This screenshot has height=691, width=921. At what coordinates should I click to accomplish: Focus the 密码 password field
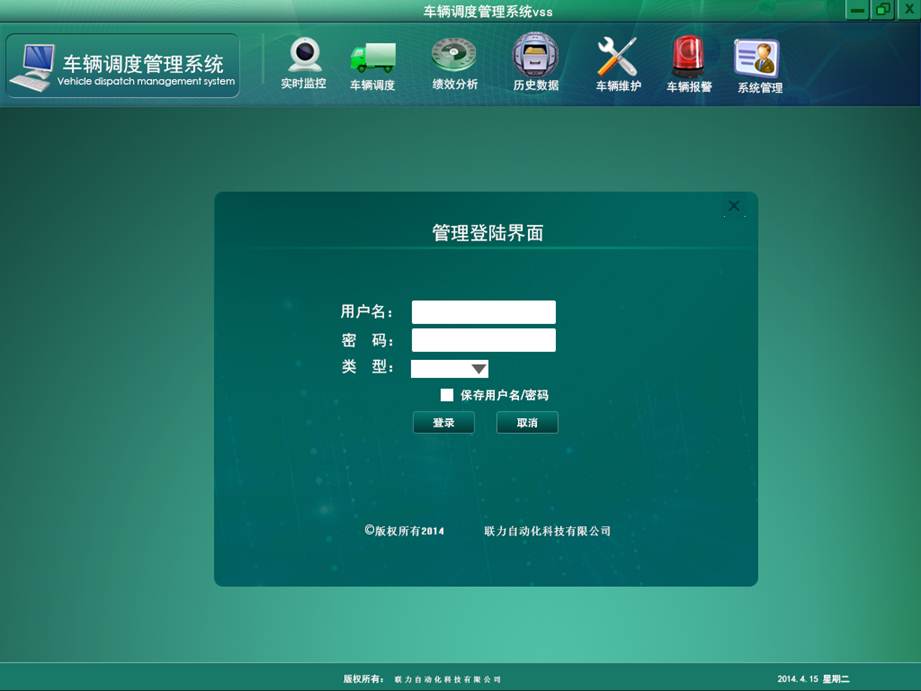tap(483, 340)
